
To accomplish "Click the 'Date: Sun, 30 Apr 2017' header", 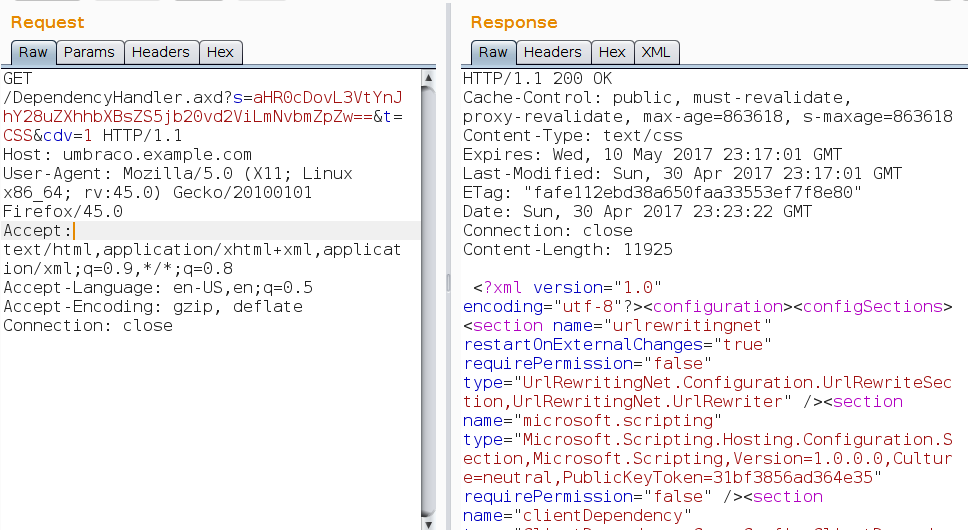I will tap(638, 212).
